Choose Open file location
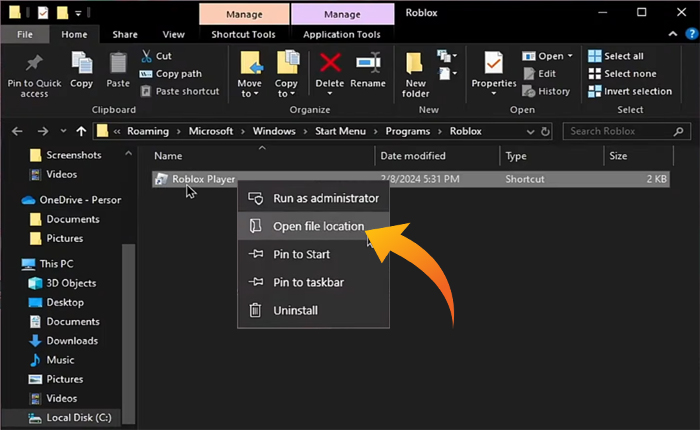Viewport: 700px width, 430px height. tap(313, 226)
